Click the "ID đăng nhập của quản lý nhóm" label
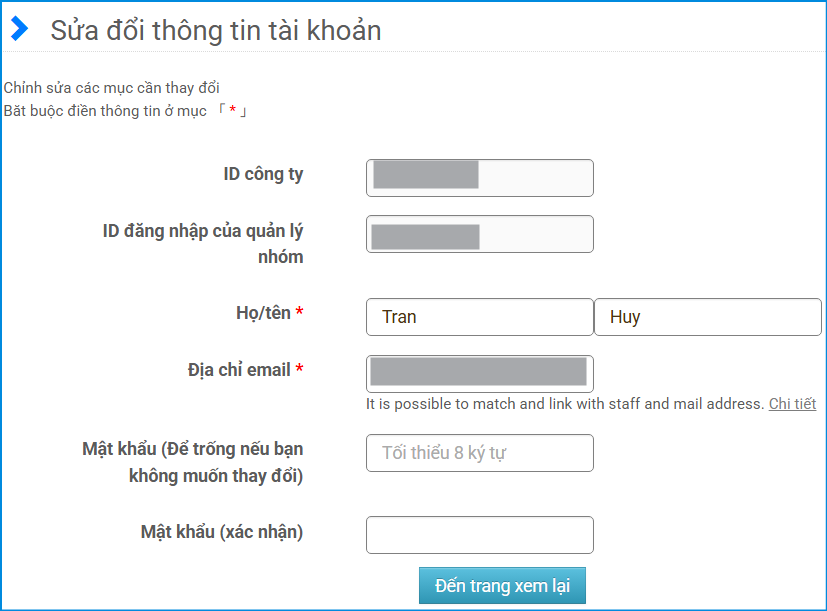 203,244
